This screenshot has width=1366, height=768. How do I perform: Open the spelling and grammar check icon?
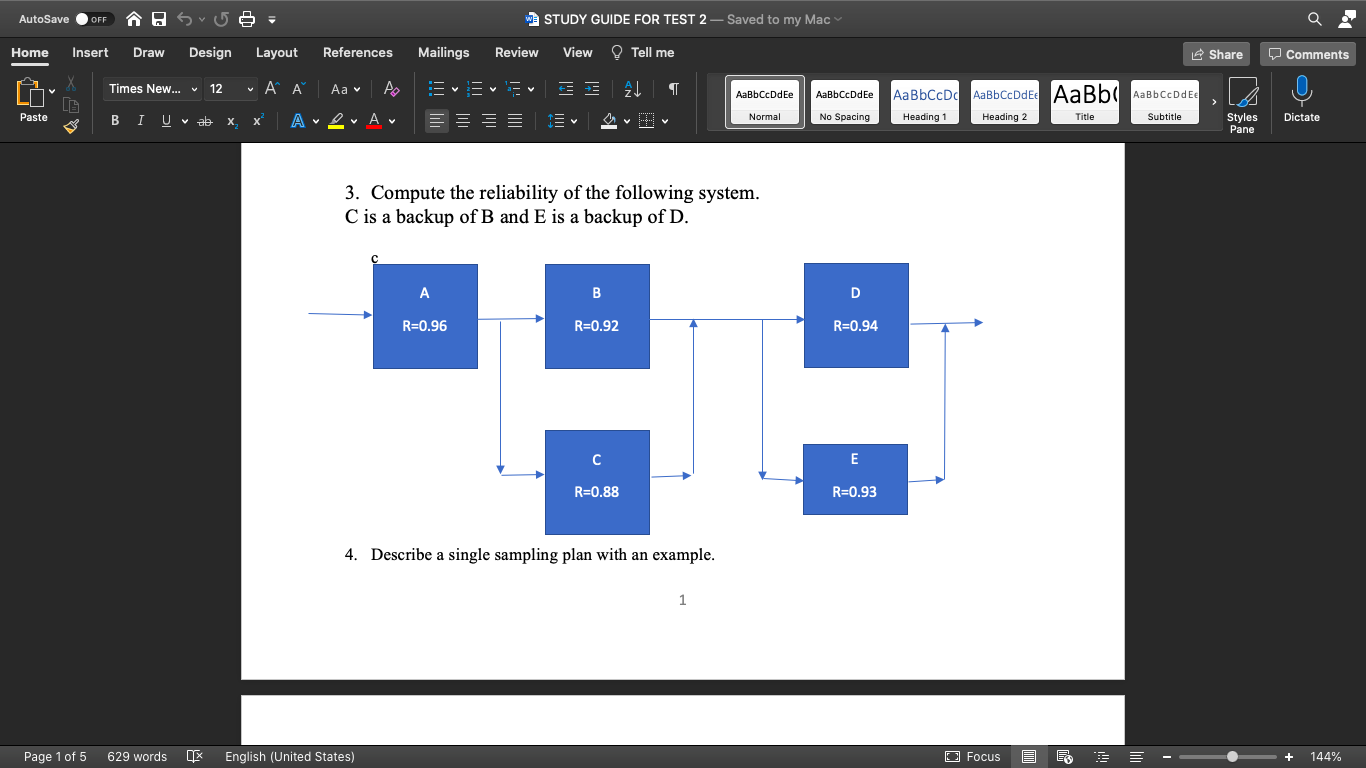195,756
